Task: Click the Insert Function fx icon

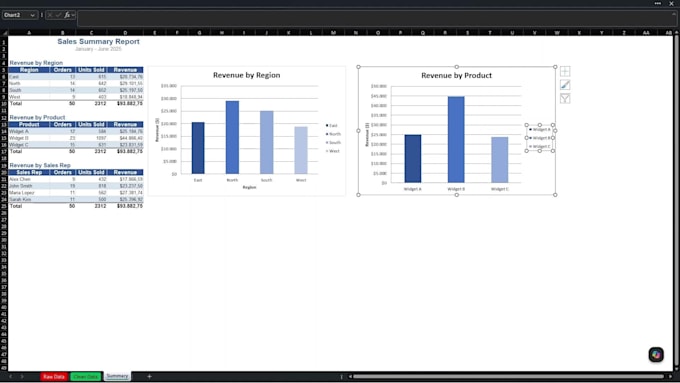Action: pos(67,15)
